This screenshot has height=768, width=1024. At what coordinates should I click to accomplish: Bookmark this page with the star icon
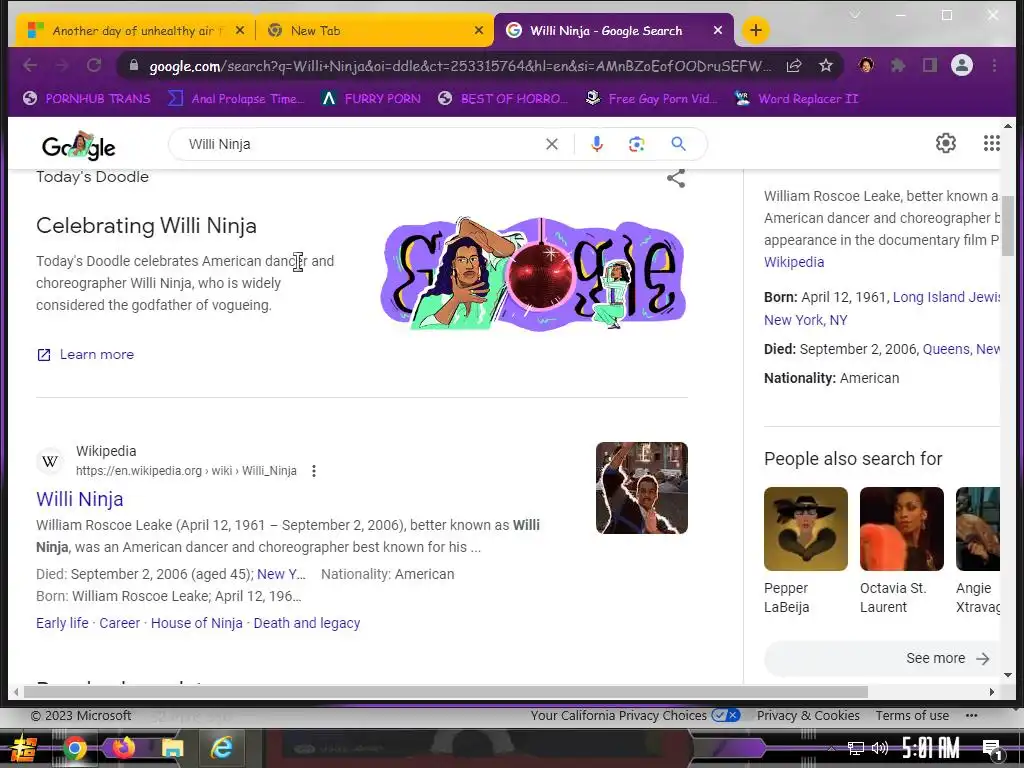click(825, 65)
